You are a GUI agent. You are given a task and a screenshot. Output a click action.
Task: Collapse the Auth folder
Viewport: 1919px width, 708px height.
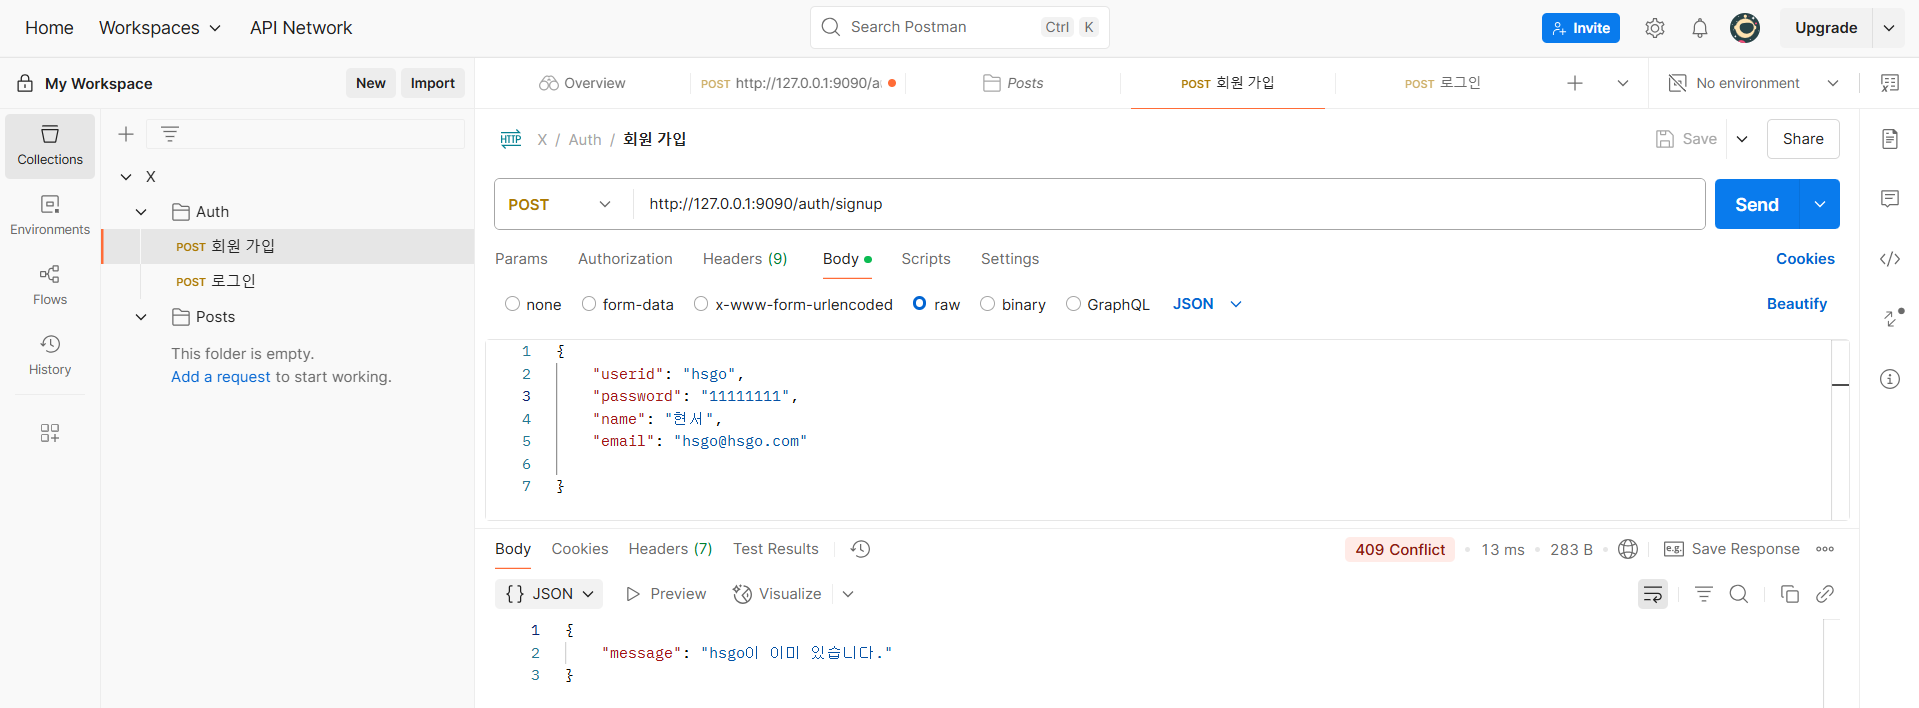click(x=141, y=212)
